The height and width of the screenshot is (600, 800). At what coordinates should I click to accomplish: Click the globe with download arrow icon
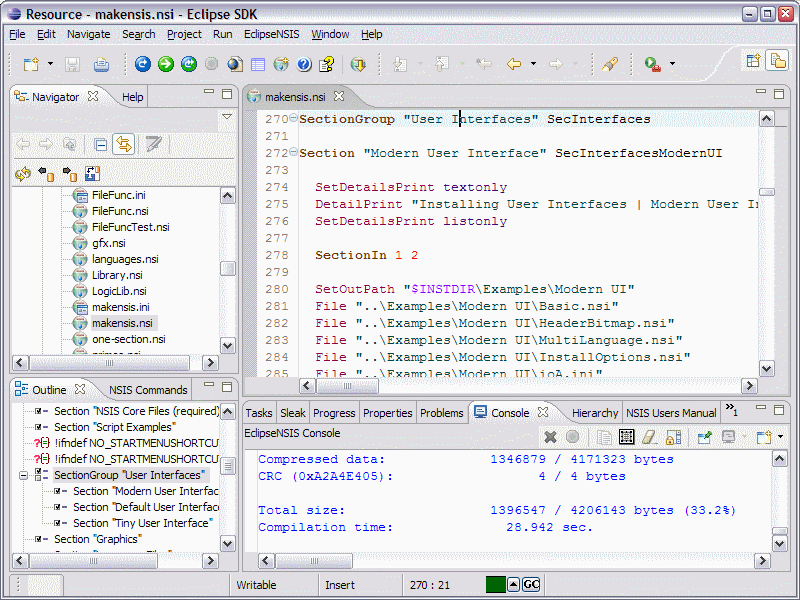358,64
